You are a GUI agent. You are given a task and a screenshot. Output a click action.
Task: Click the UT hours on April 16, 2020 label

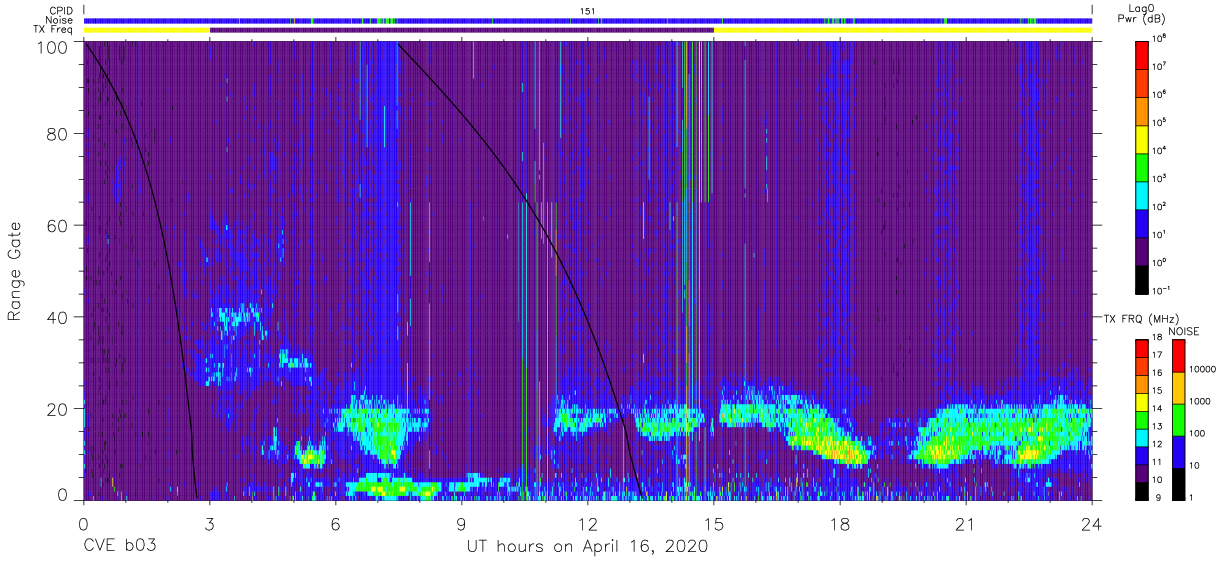tap(587, 547)
